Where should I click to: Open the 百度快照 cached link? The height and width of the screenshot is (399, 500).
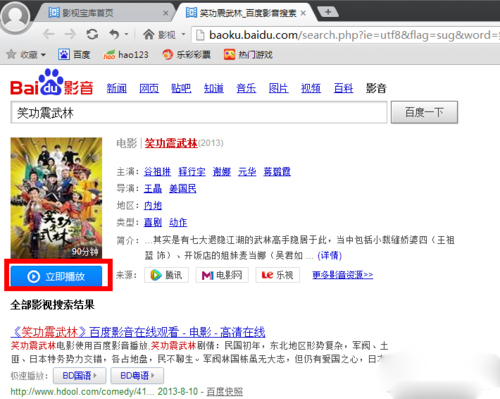click(x=225, y=391)
